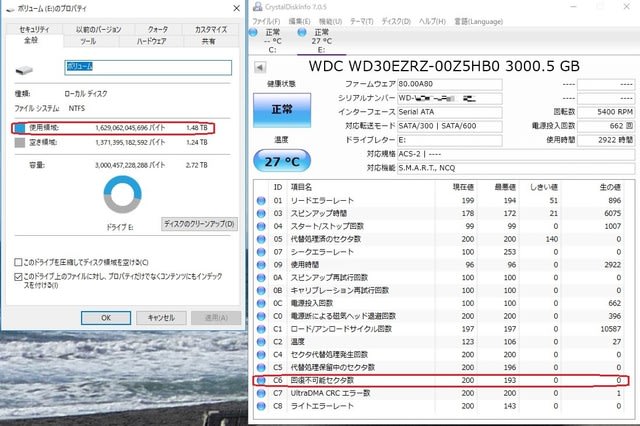Switch to the 共有 tab
Screen dimensions: 640x426
(208, 41)
